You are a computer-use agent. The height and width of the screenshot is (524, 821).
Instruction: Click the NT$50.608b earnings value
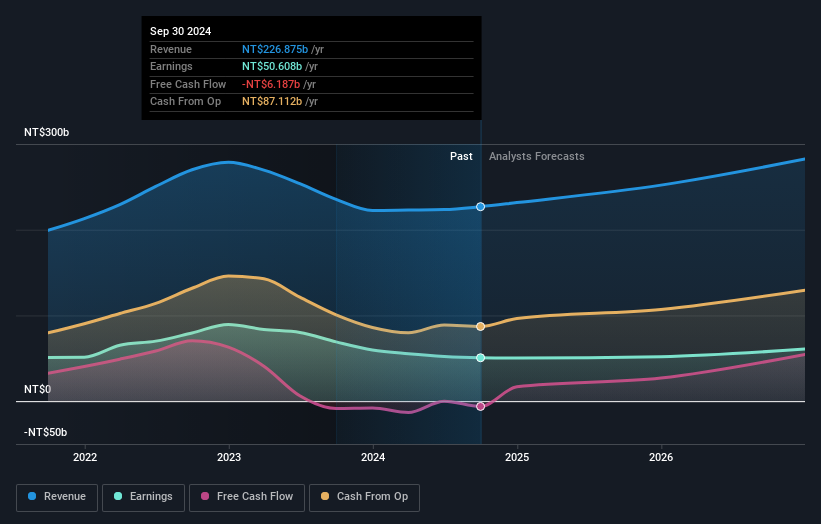pos(272,66)
